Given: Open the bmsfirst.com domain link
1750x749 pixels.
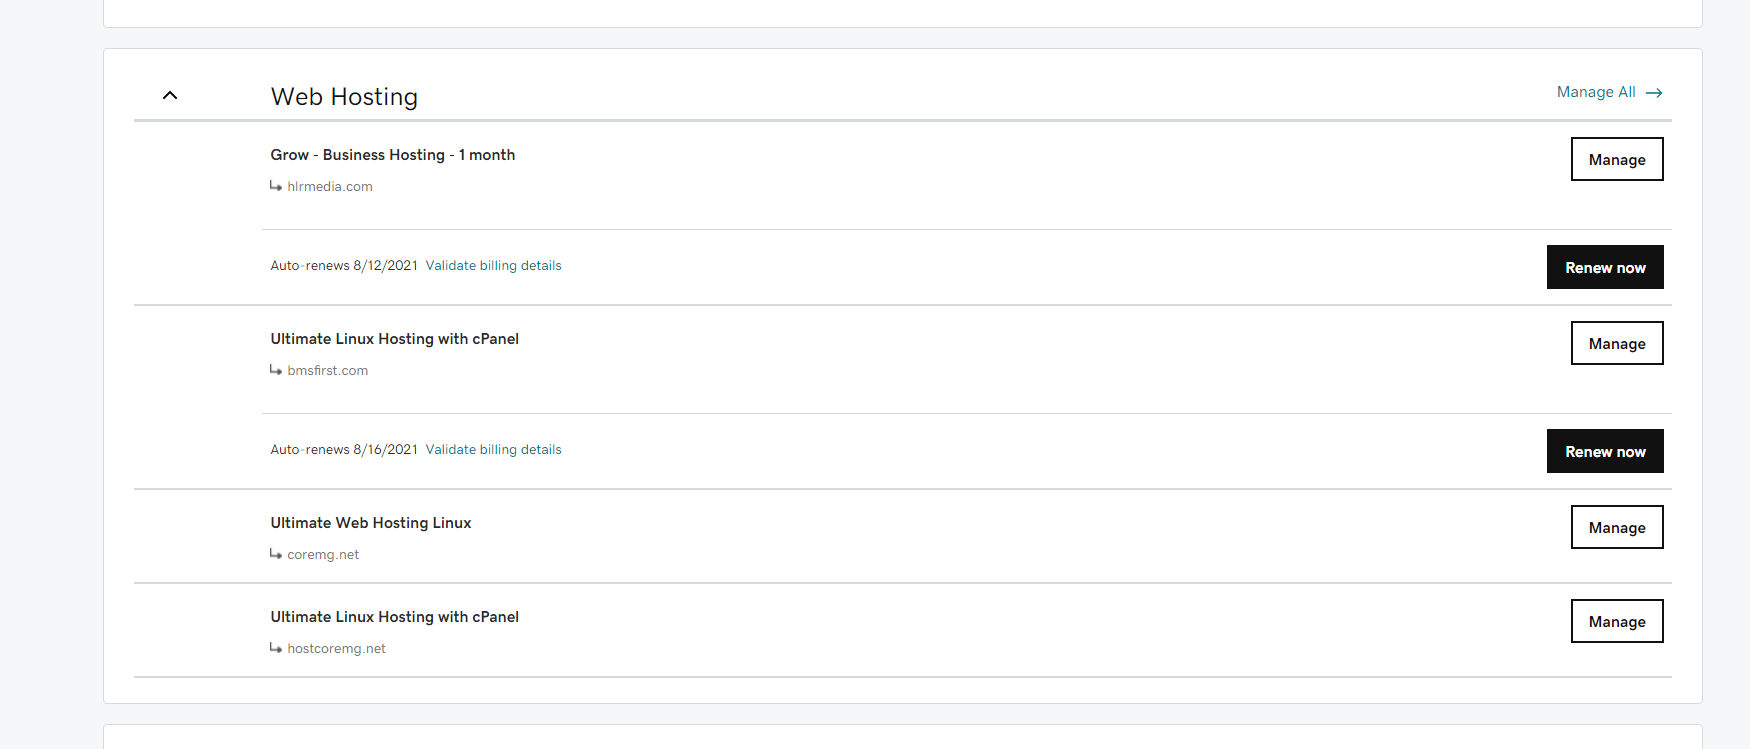Looking at the screenshot, I should click(327, 371).
